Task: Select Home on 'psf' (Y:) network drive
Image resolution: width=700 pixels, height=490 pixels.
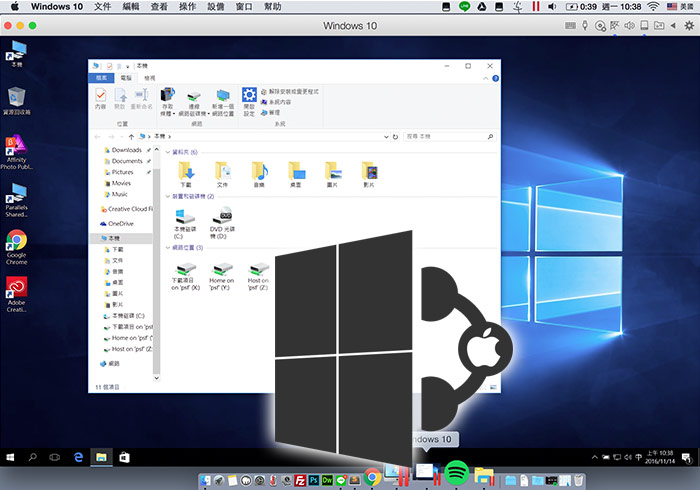Action: [222, 277]
